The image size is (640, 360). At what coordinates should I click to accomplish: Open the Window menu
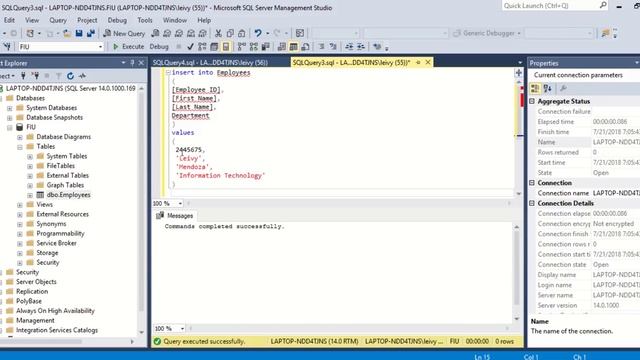[x=175, y=20]
